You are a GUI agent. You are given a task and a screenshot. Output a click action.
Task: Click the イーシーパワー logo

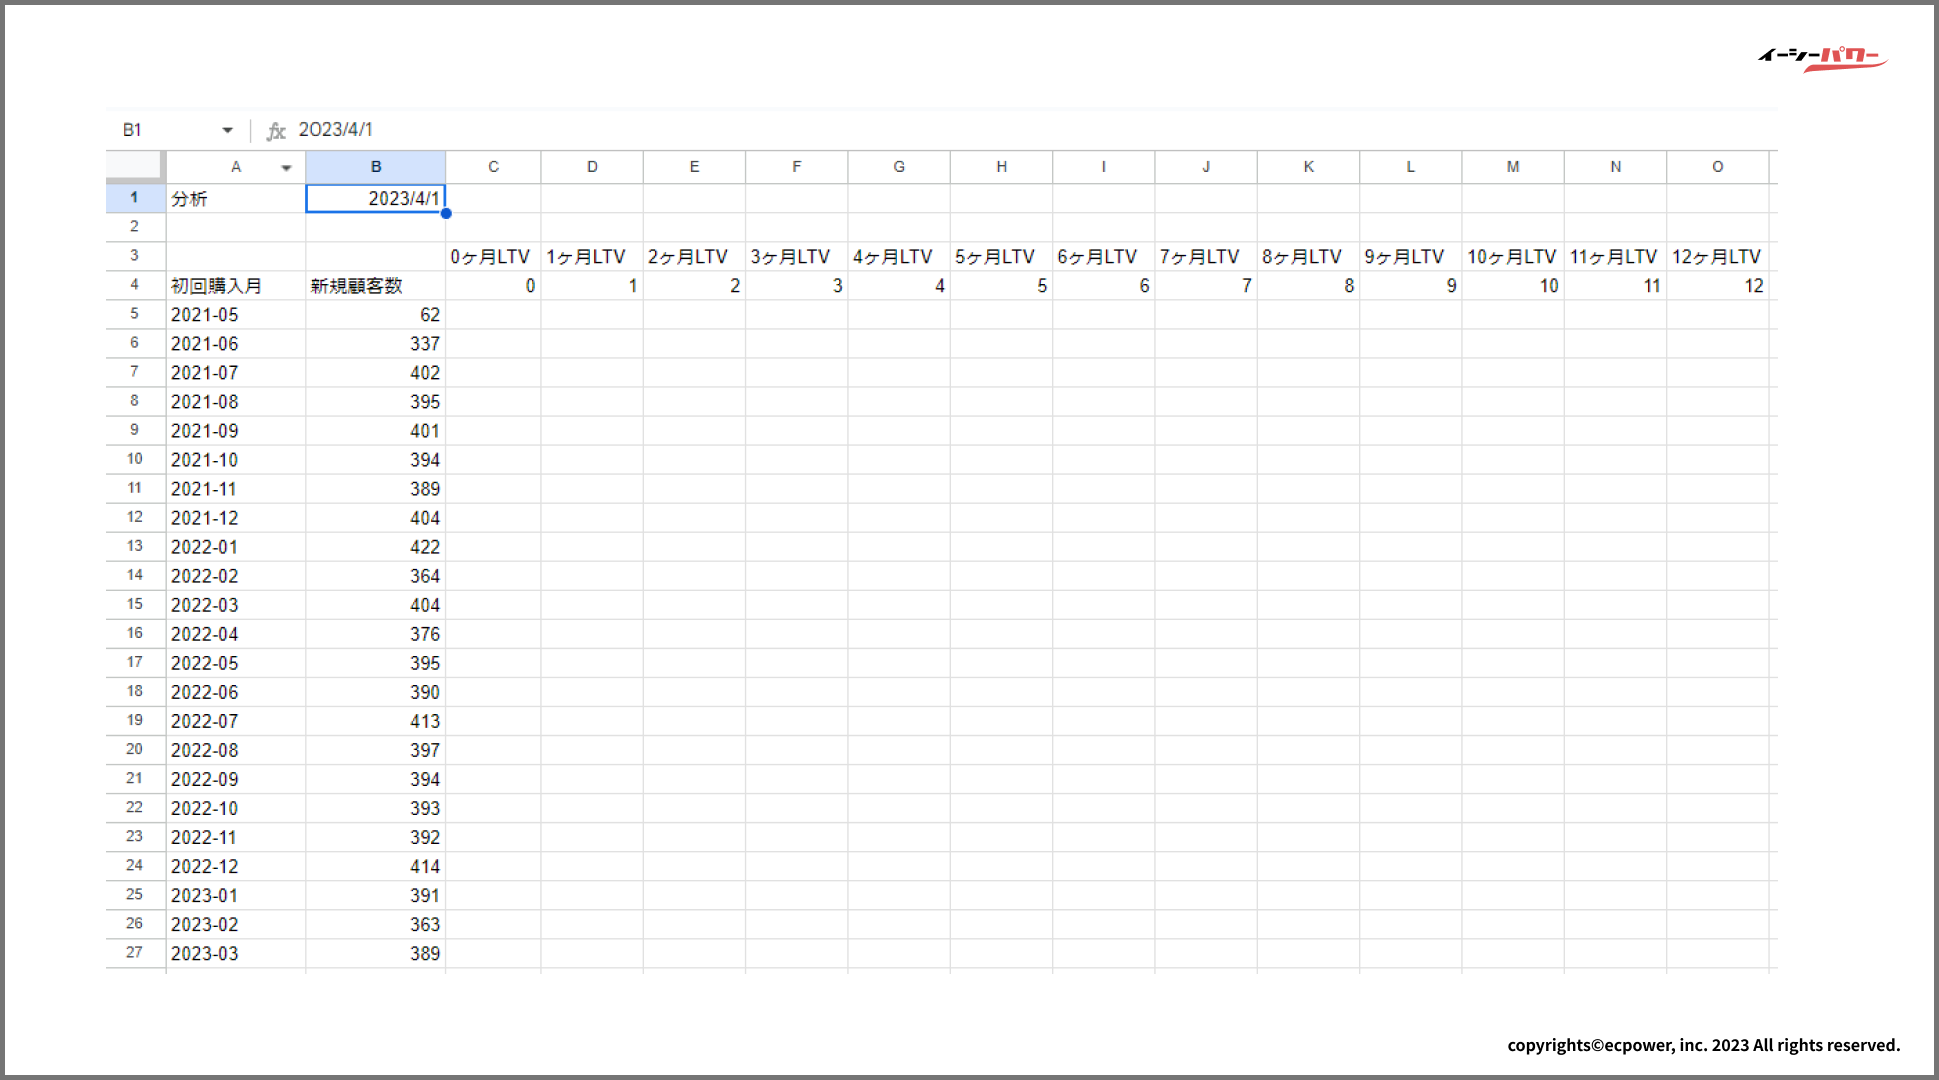[x=1822, y=58]
